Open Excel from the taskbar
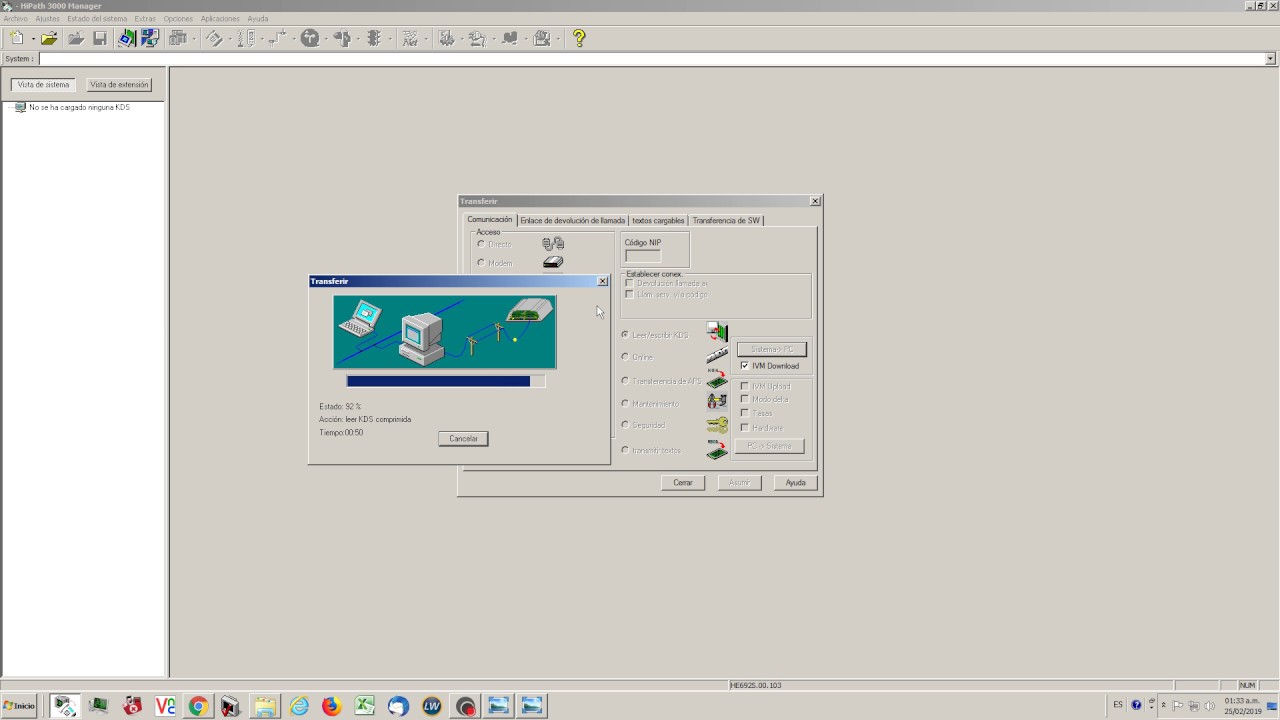Image resolution: width=1280 pixels, height=720 pixels. (x=365, y=707)
